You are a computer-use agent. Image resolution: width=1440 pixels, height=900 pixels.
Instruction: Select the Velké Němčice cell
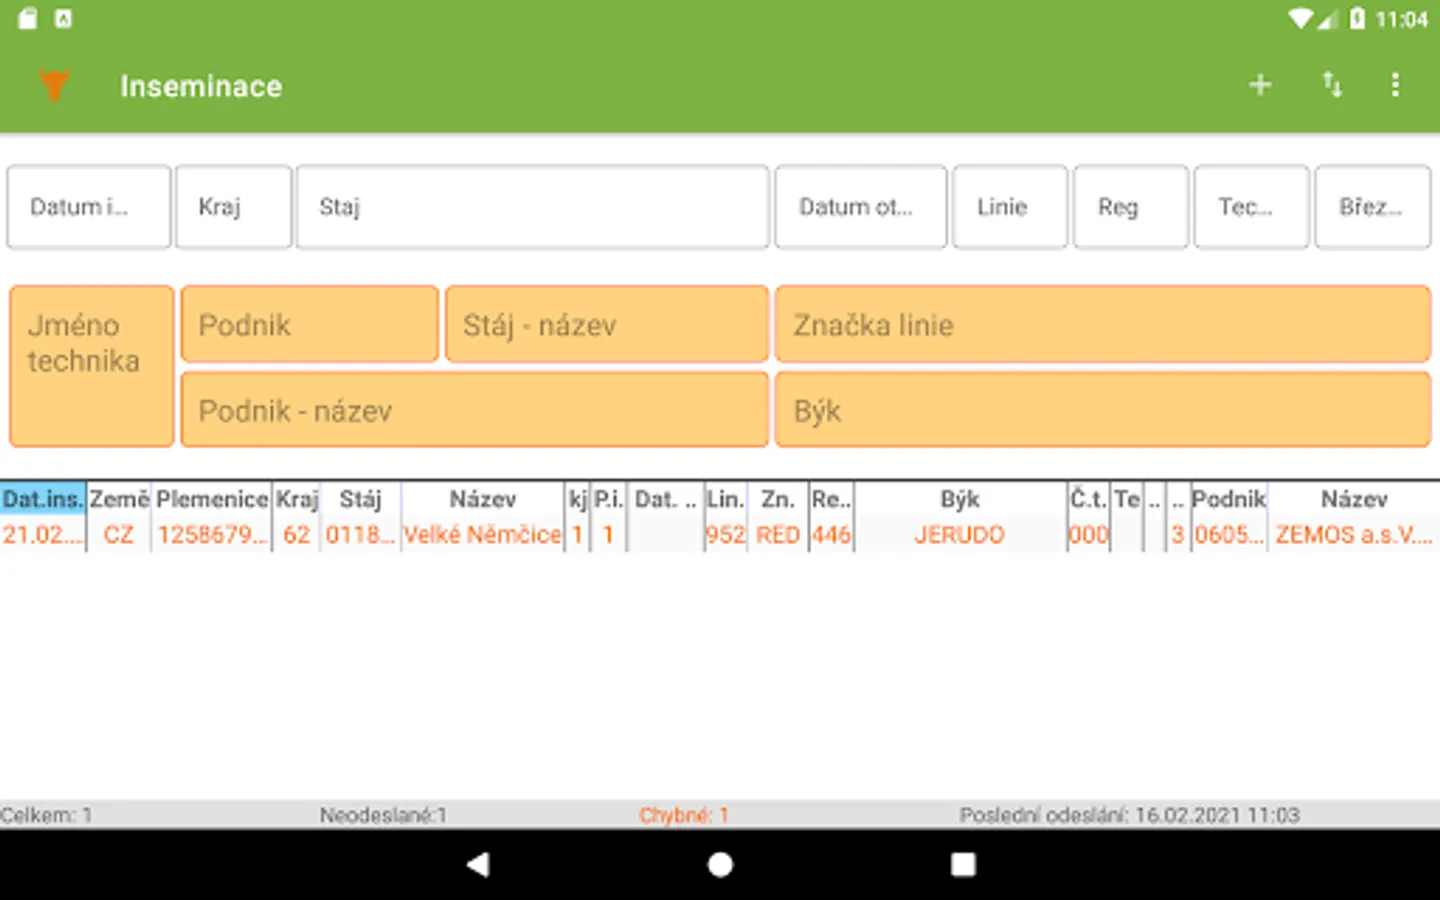(x=482, y=535)
